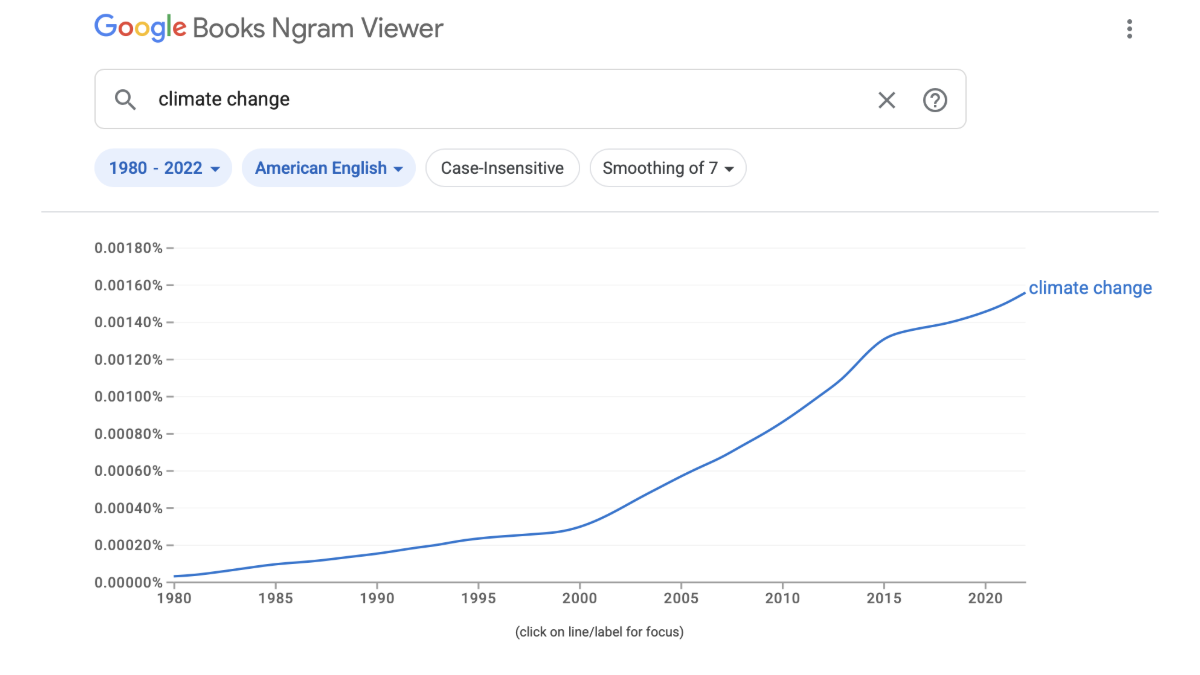This screenshot has width=1200, height=675.
Task: Open the help question mark icon
Action: 935,99
